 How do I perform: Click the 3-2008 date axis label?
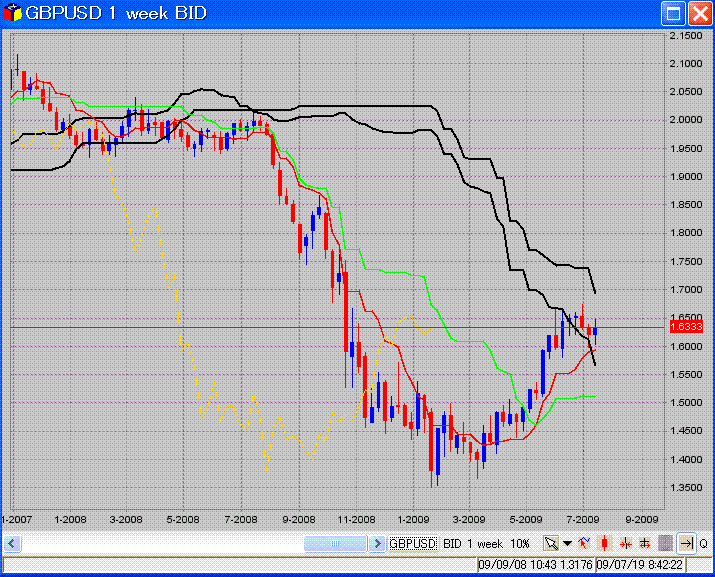[126, 520]
